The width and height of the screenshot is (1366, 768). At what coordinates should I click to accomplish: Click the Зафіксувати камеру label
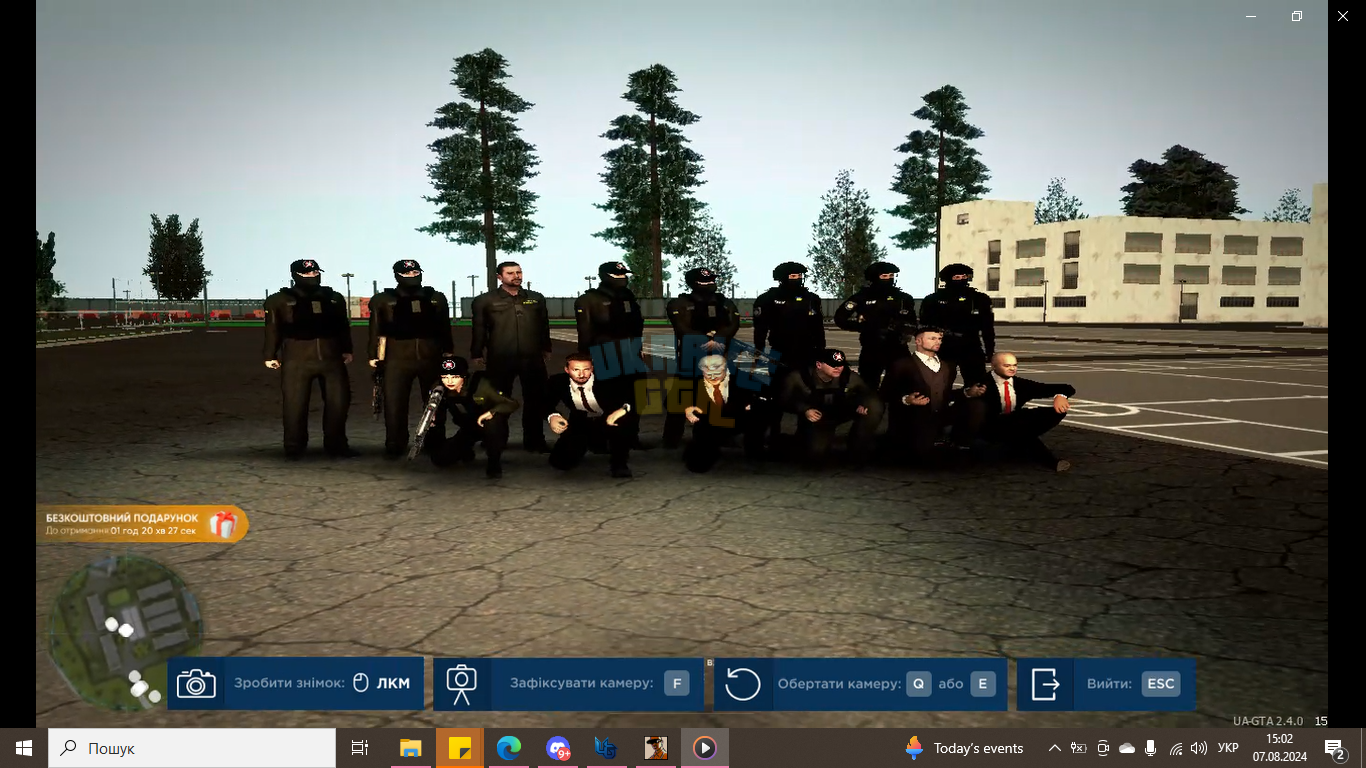(582, 684)
